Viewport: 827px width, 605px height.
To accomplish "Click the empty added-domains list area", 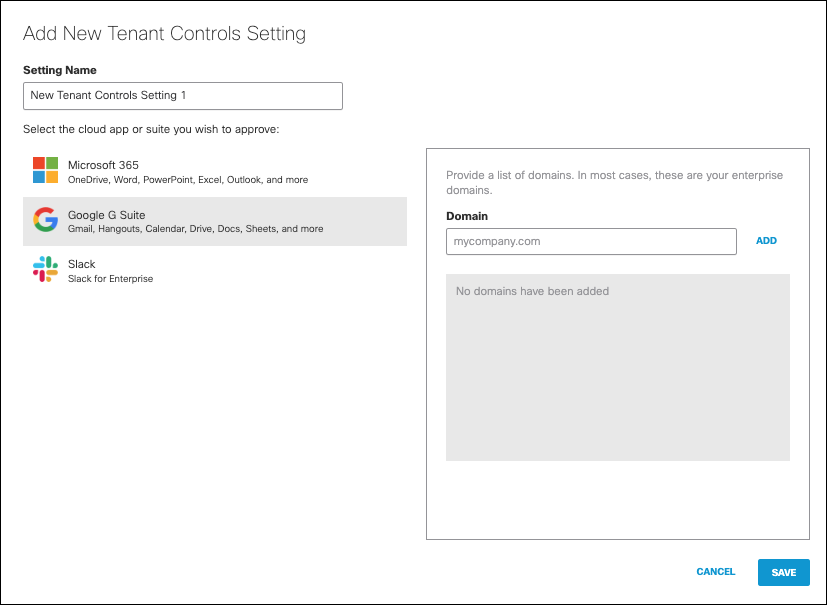I will click(618, 367).
